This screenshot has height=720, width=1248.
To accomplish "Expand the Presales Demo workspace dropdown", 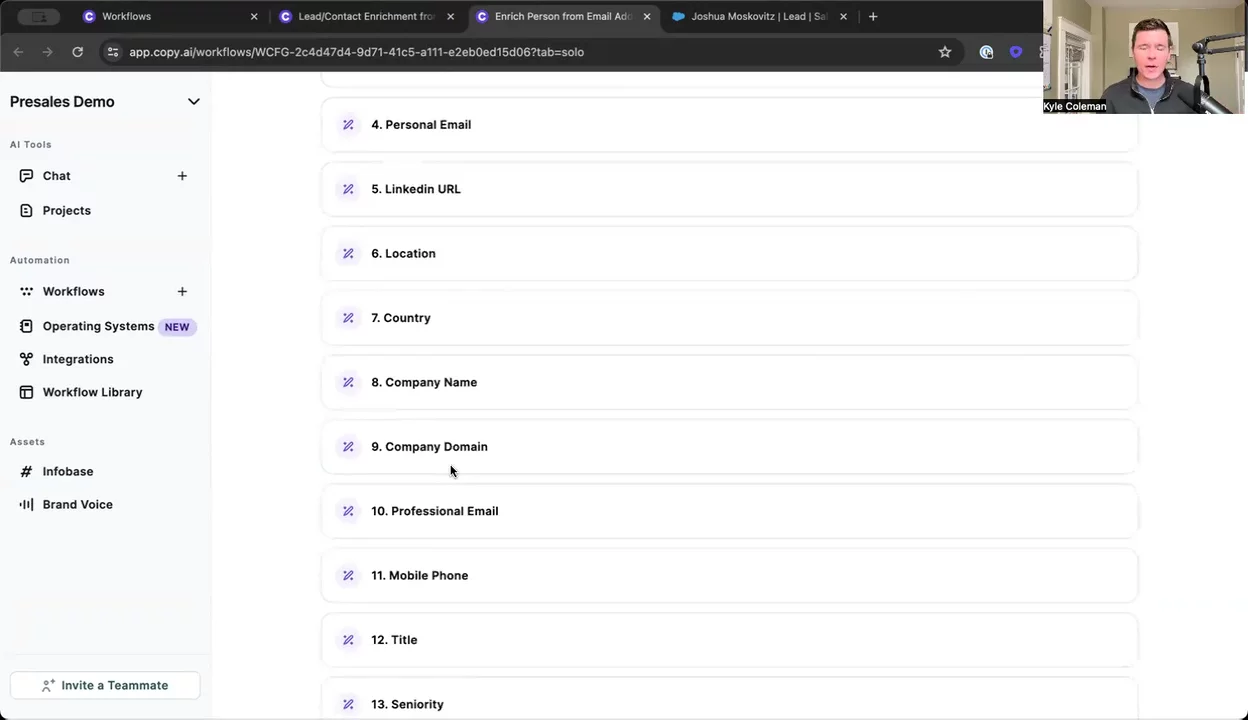I will coord(193,102).
